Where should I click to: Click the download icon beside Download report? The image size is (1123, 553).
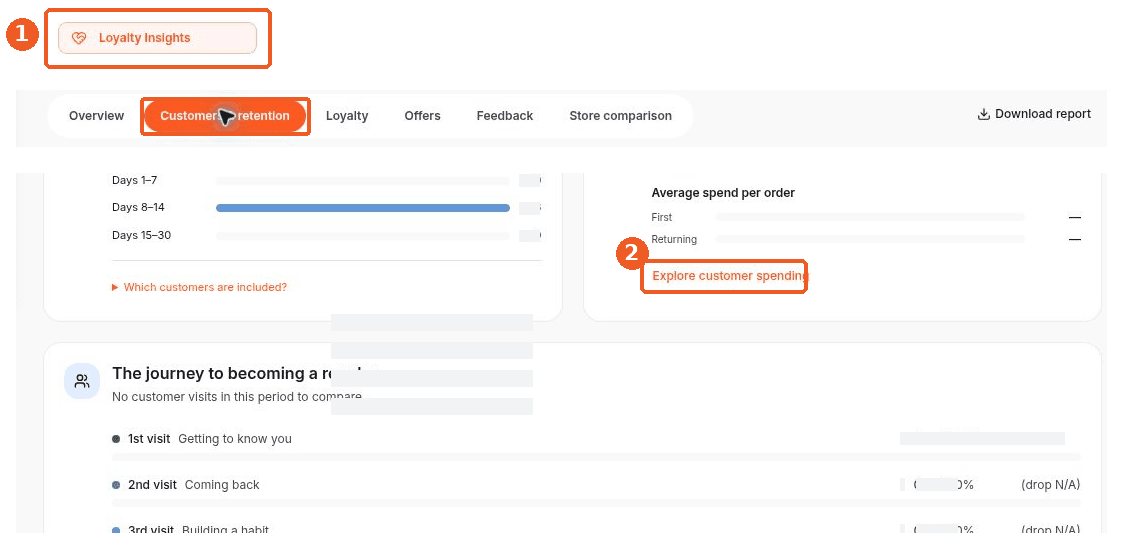click(983, 114)
